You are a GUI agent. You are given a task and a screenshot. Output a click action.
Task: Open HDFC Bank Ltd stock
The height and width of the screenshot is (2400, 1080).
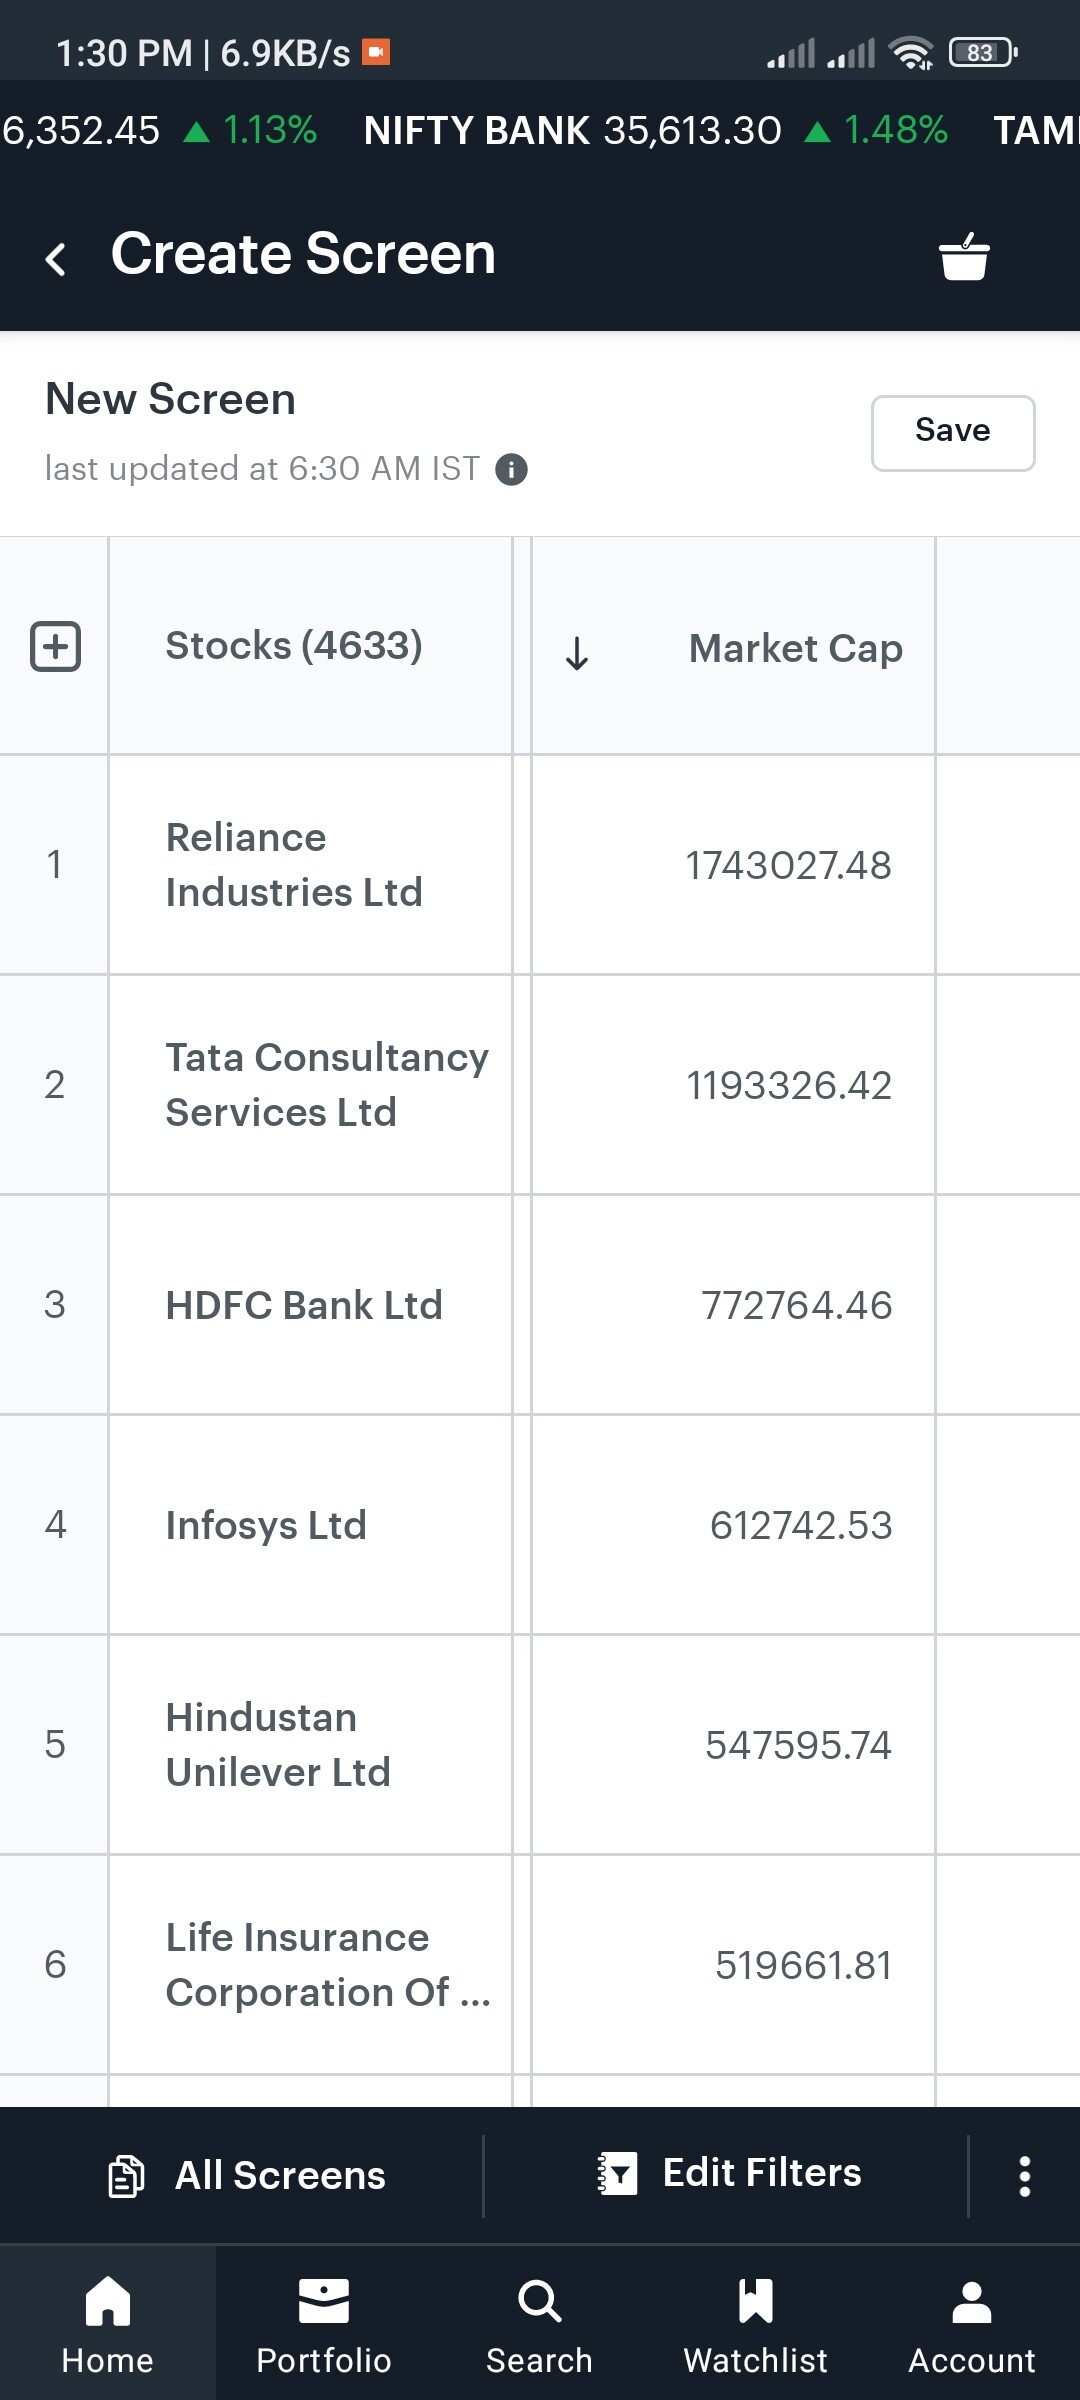coord(304,1305)
